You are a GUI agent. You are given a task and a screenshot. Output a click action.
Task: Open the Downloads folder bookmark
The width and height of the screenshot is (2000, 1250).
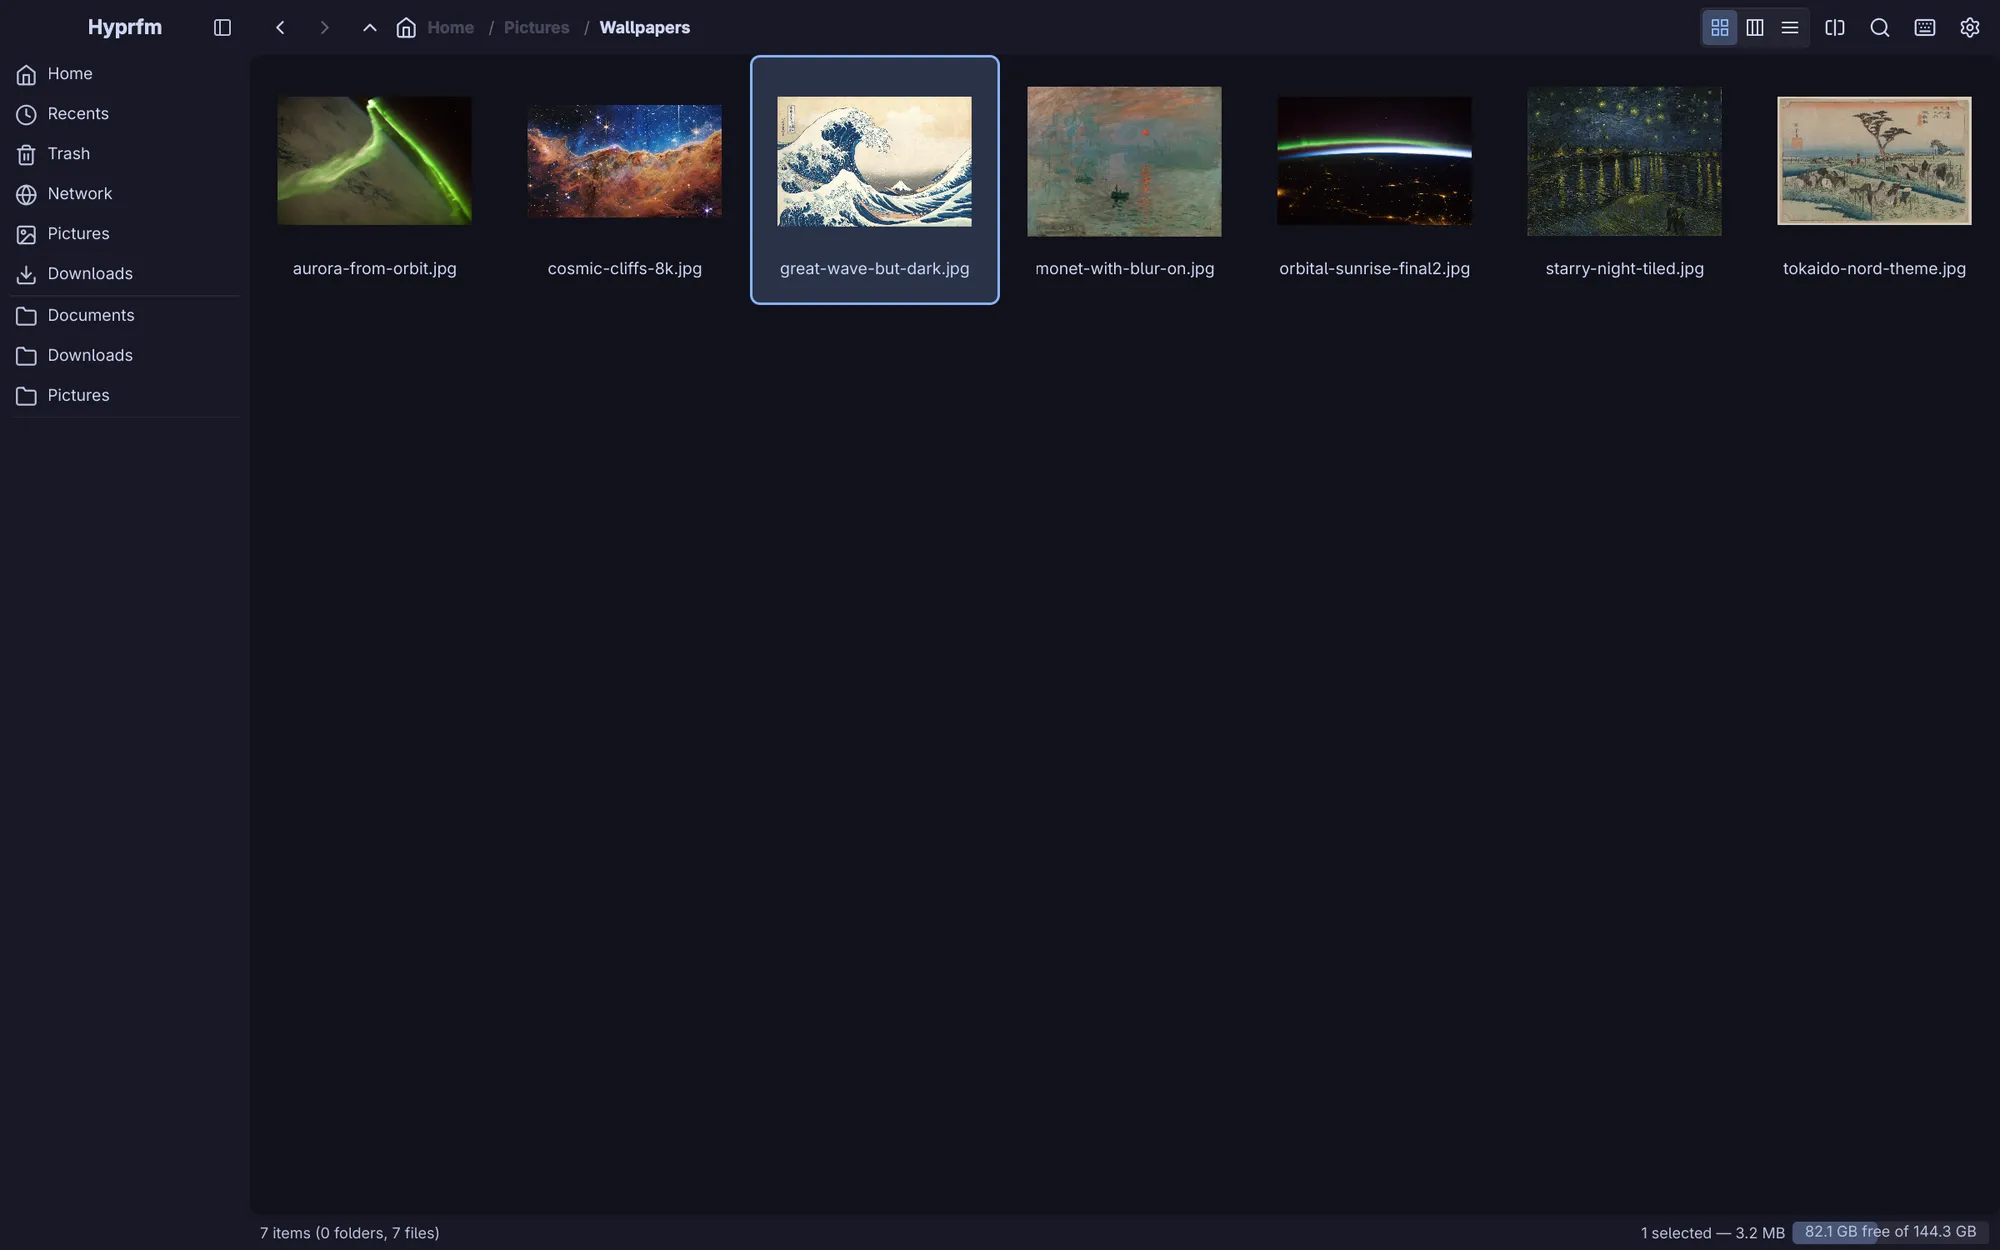click(x=125, y=356)
